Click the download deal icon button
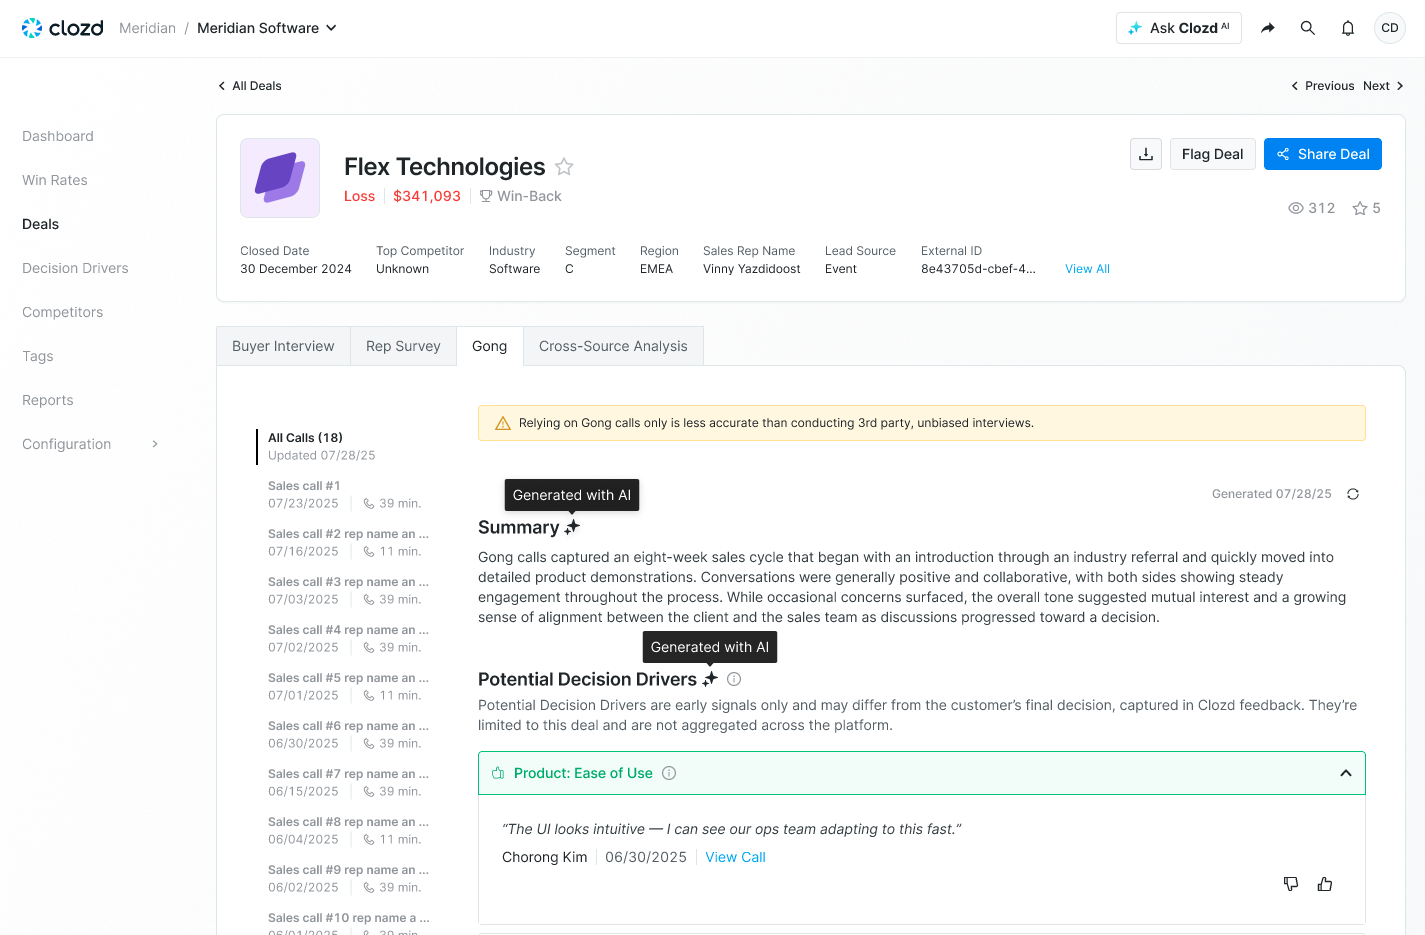 (x=1146, y=154)
